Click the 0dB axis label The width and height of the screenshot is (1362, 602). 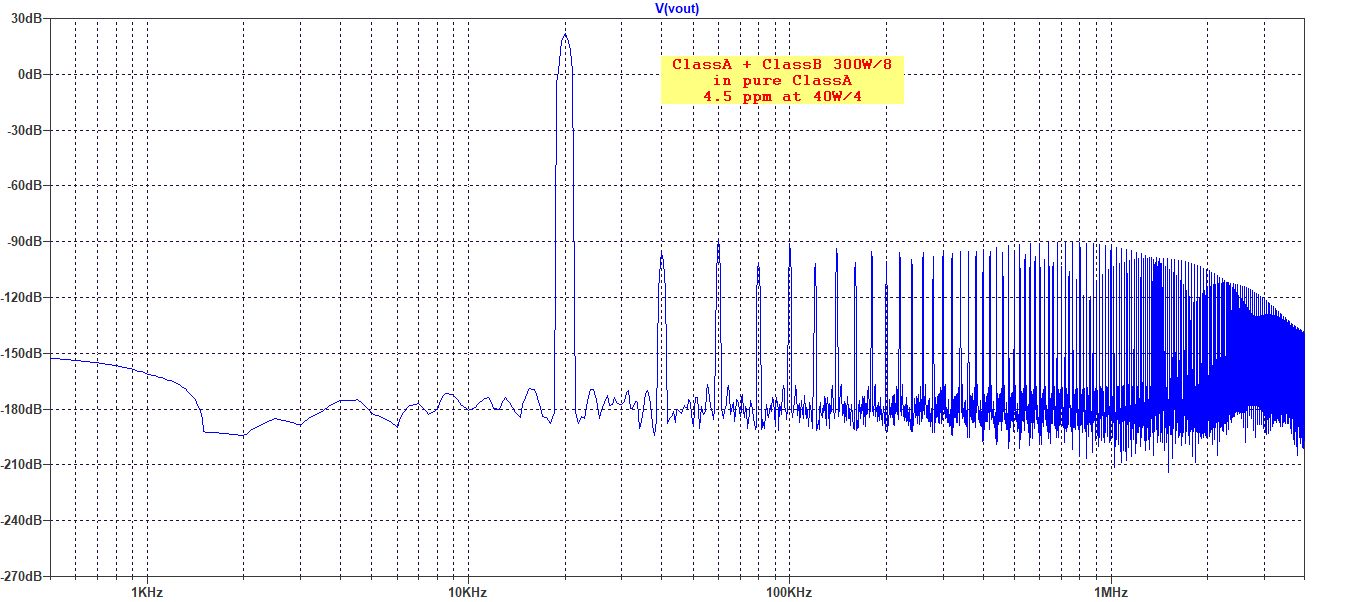pyautogui.click(x=30, y=75)
